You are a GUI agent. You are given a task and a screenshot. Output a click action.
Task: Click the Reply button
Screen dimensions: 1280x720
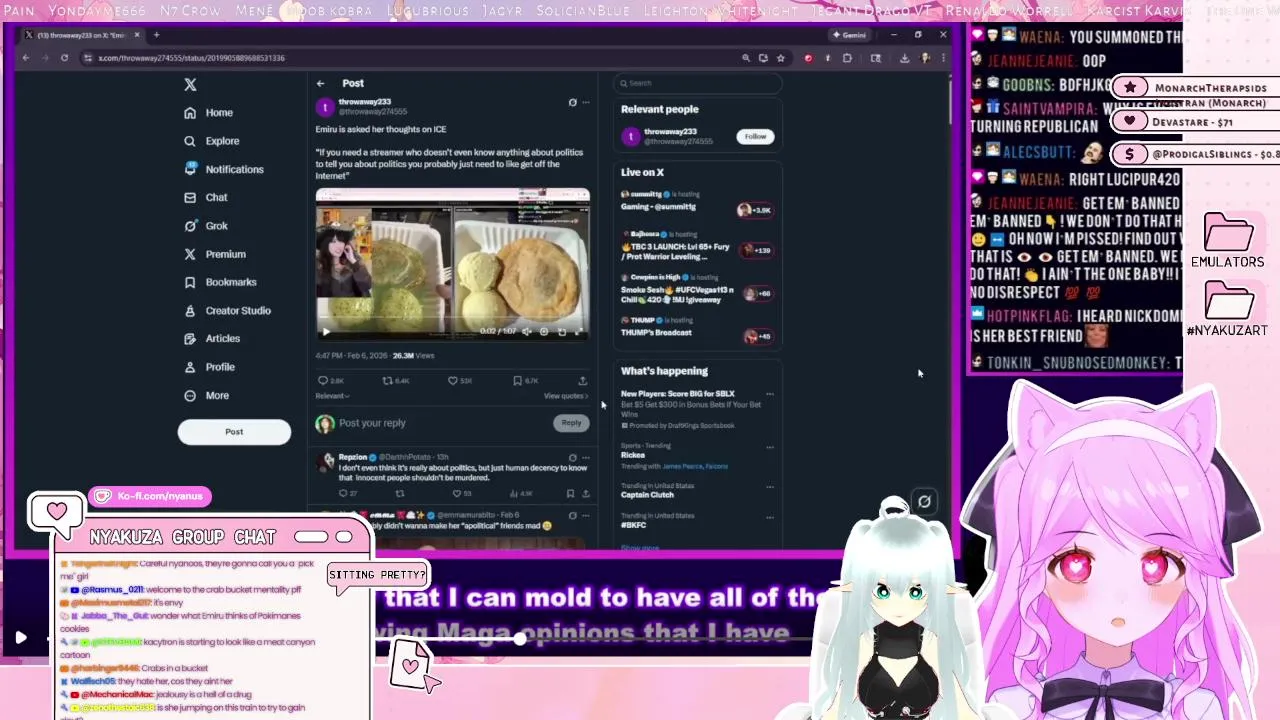pos(571,423)
